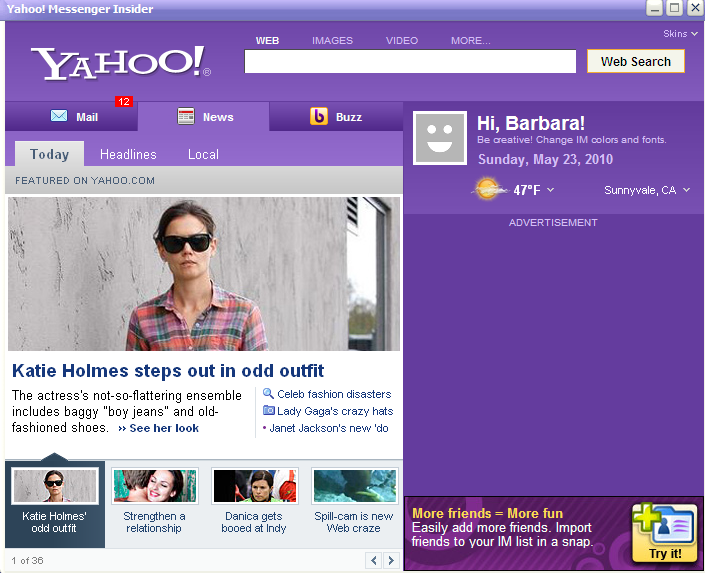Go to next featured stories page arrow
705x573 pixels.
click(x=391, y=560)
